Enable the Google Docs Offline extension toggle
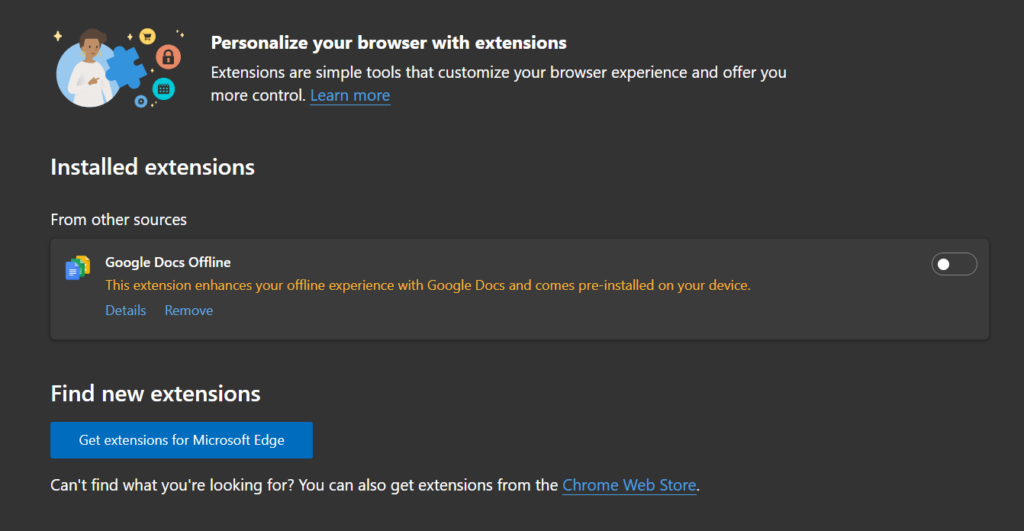 click(953, 264)
